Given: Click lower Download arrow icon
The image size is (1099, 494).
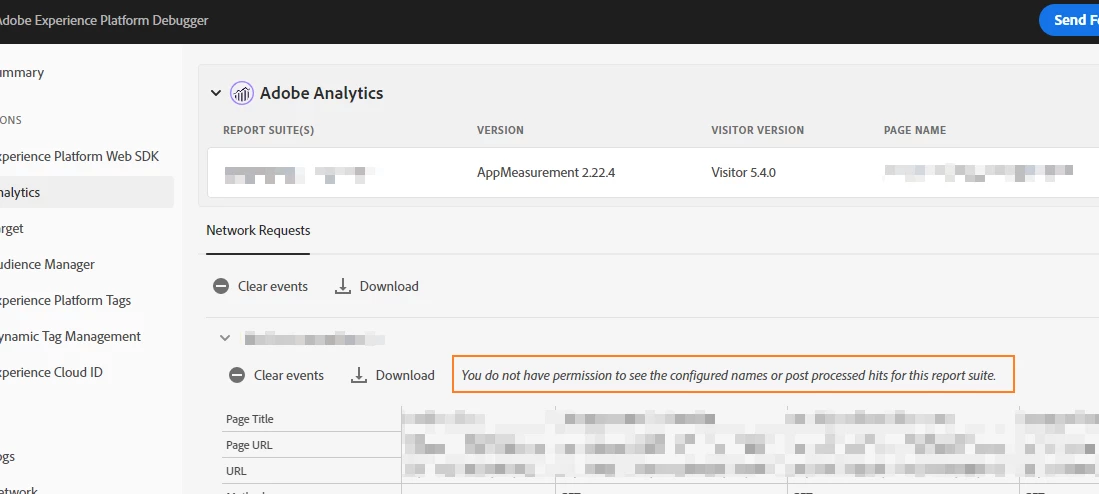Looking at the screenshot, I should [359, 375].
